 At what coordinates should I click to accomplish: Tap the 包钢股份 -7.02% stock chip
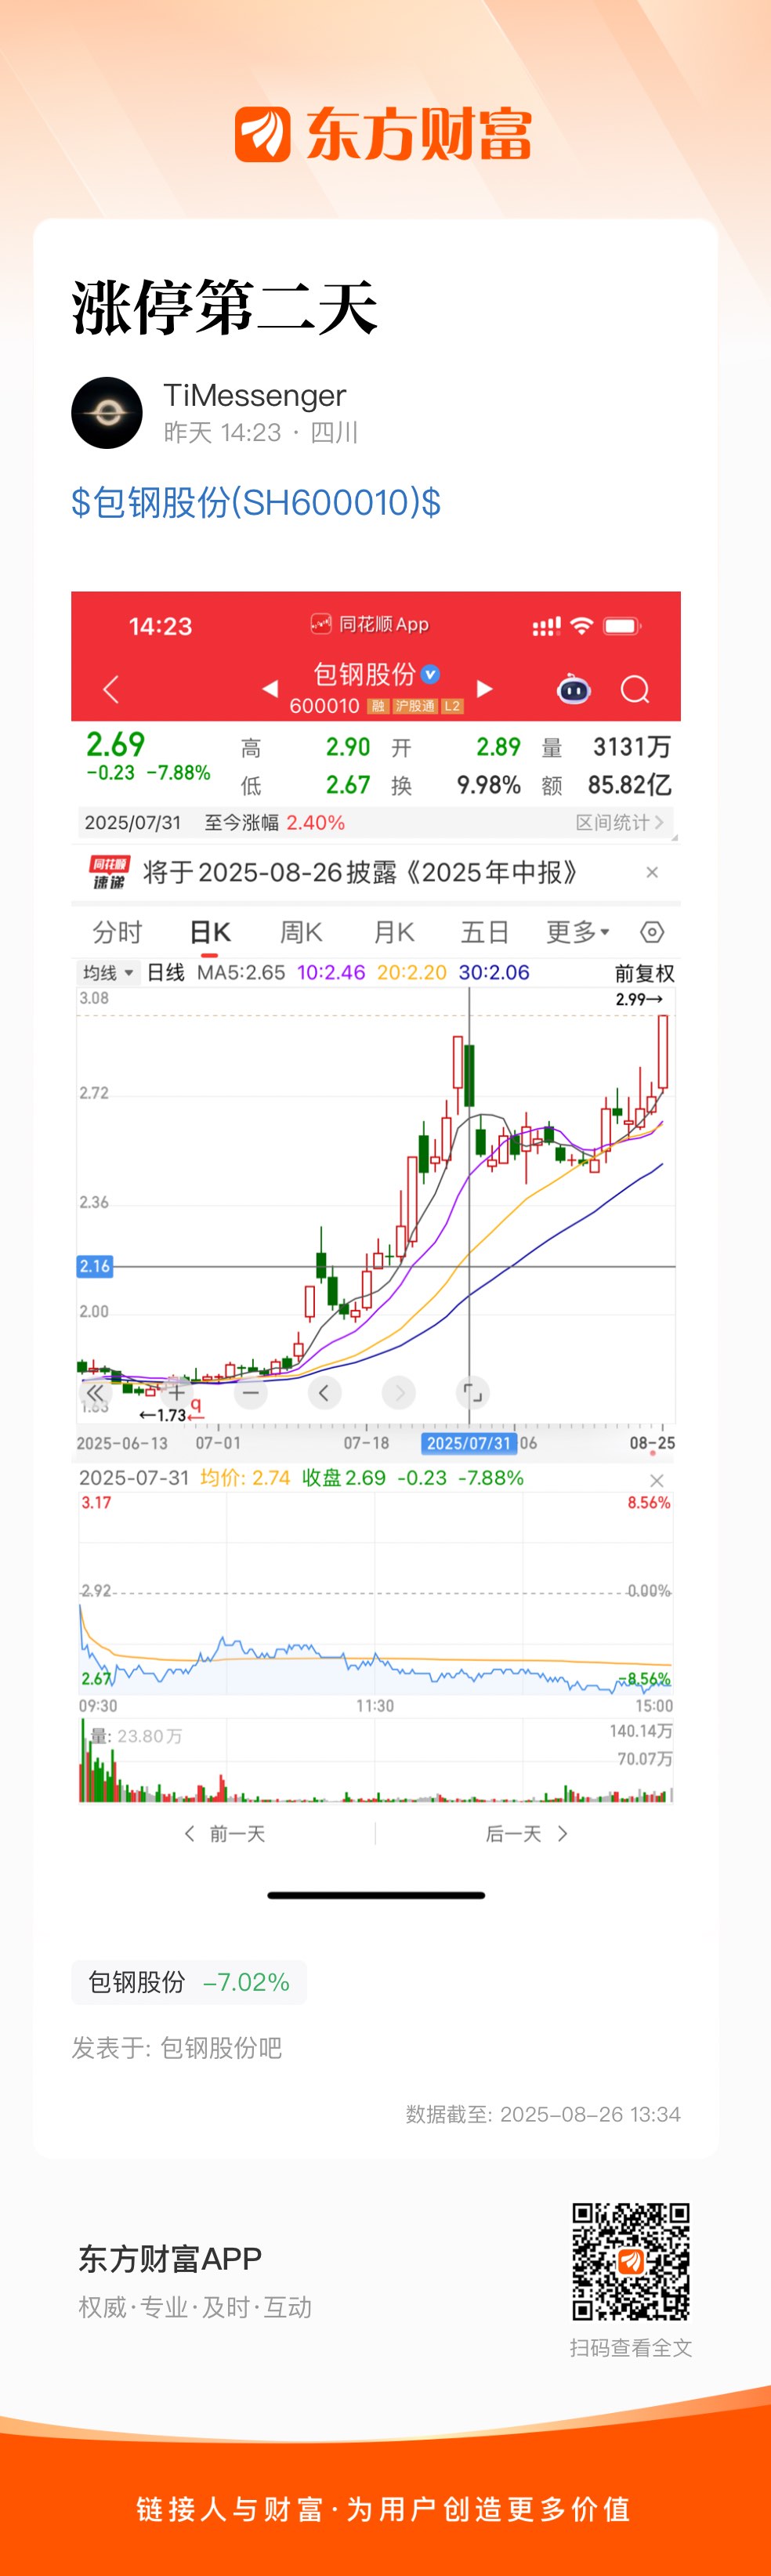coord(189,1982)
